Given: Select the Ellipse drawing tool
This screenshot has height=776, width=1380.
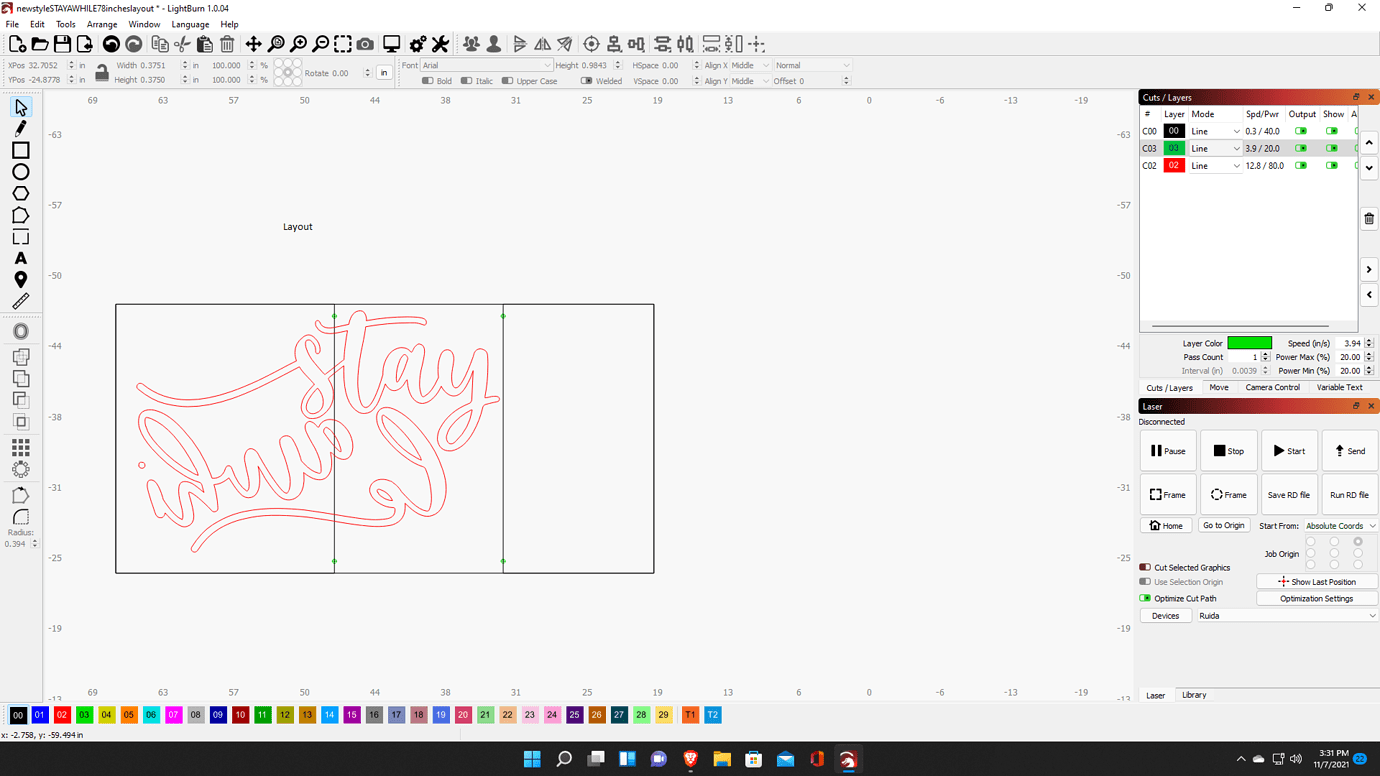Looking at the screenshot, I should click(x=21, y=172).
